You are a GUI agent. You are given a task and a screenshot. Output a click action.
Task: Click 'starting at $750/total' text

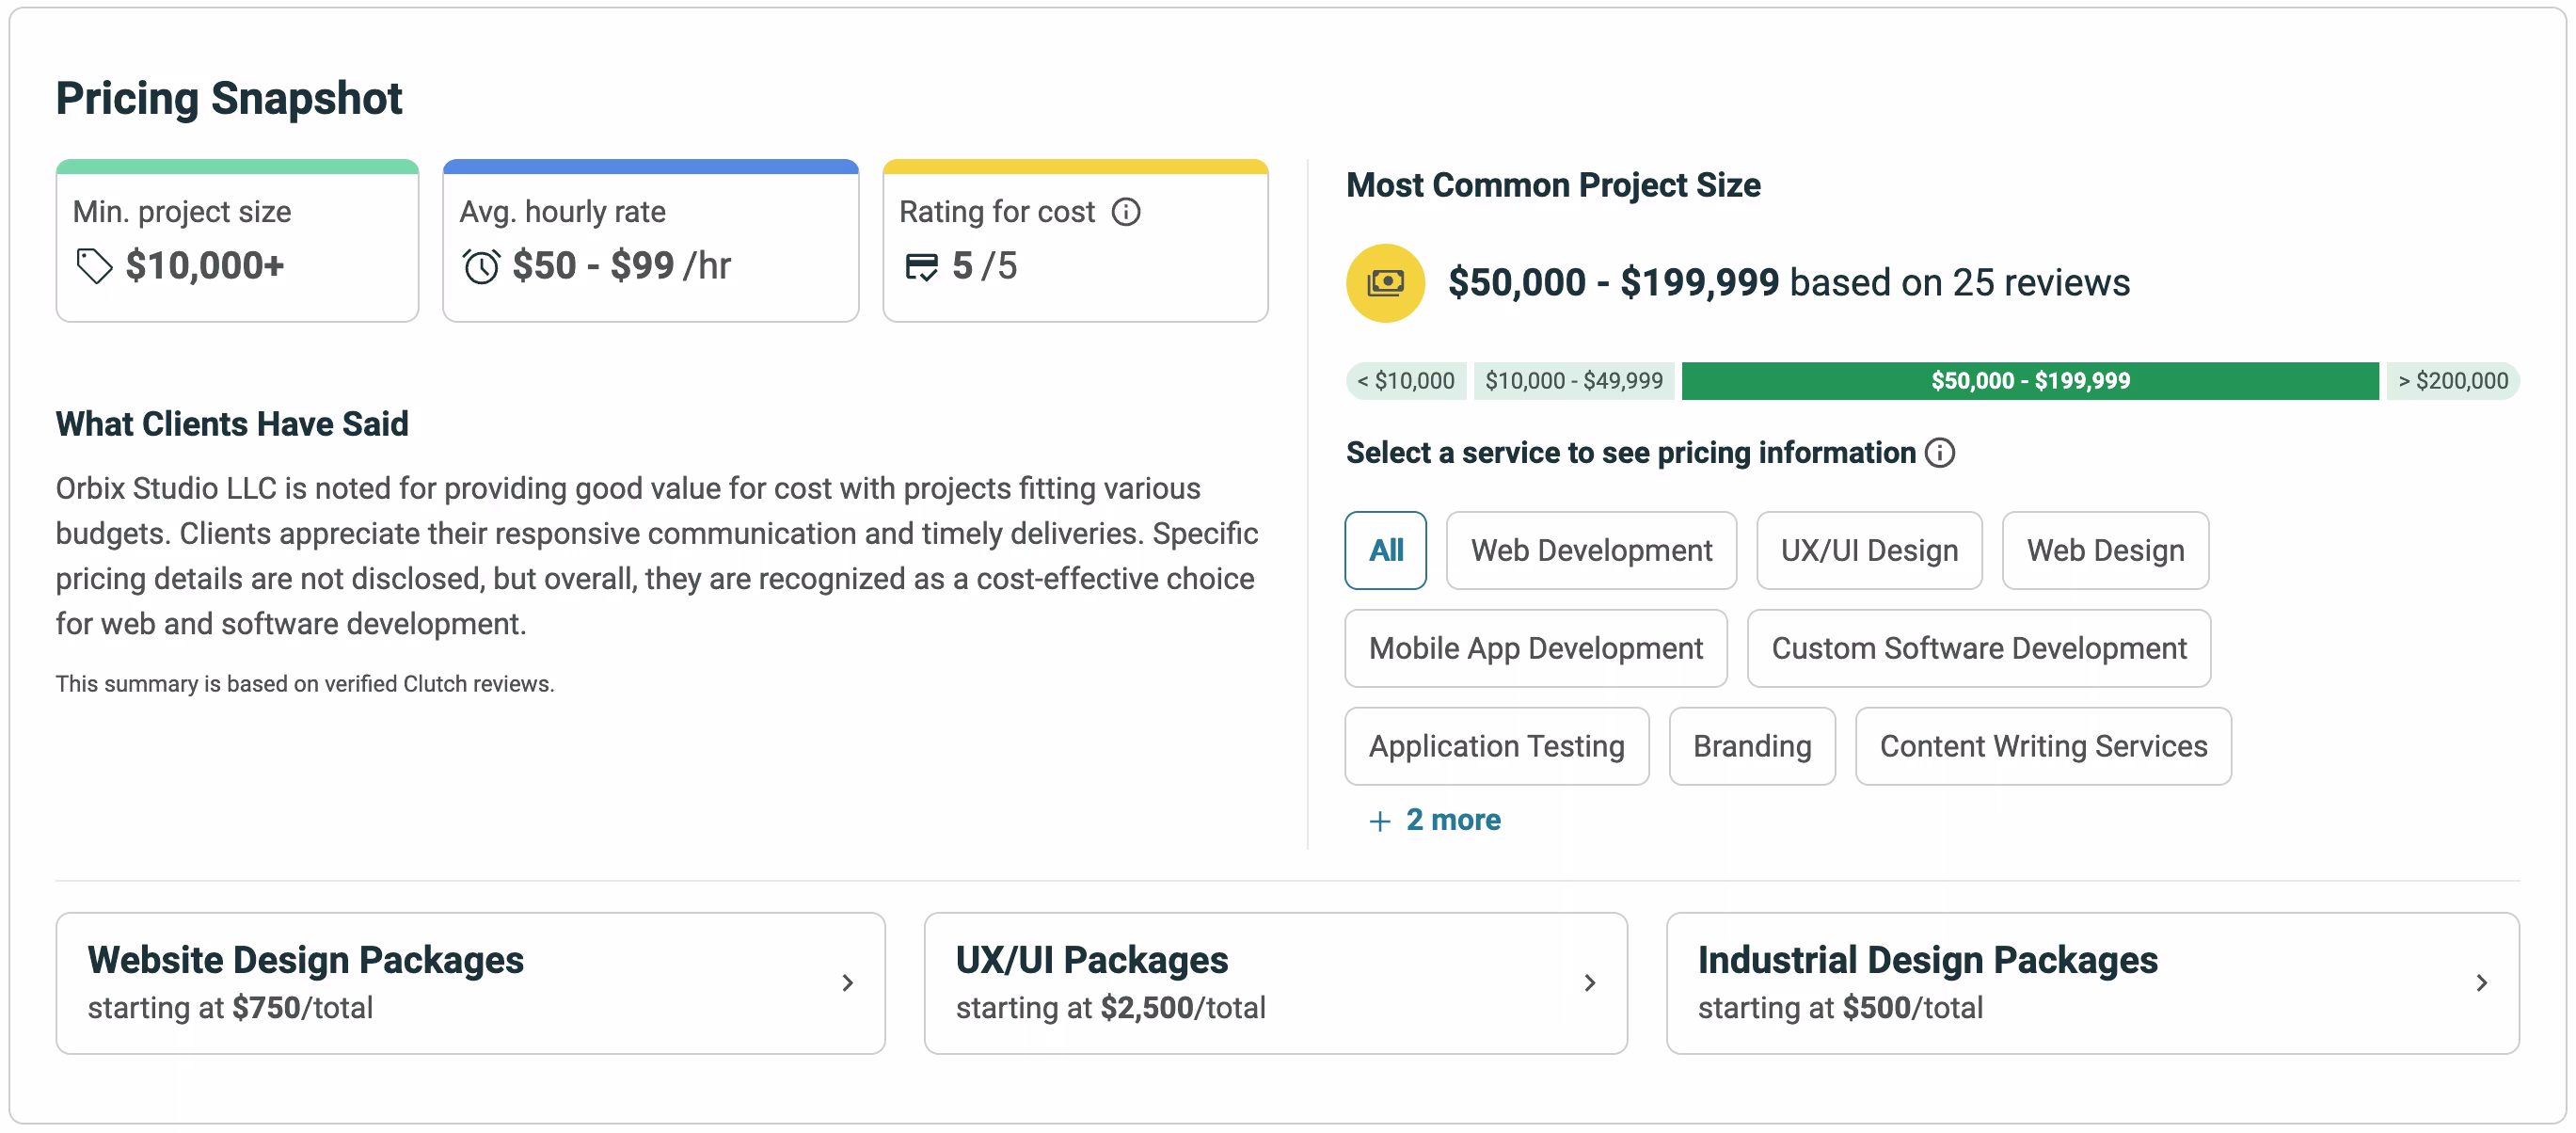(x=230, y=1008)
